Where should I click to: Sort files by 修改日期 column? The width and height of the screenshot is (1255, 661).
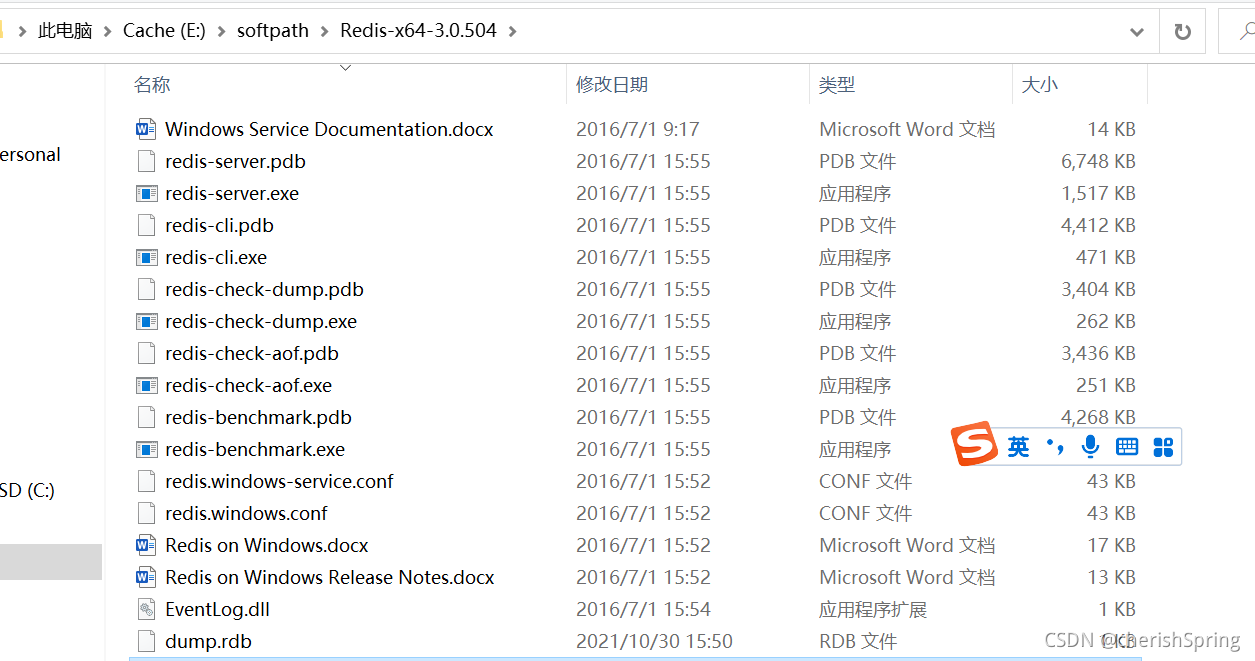coord(612,85)
